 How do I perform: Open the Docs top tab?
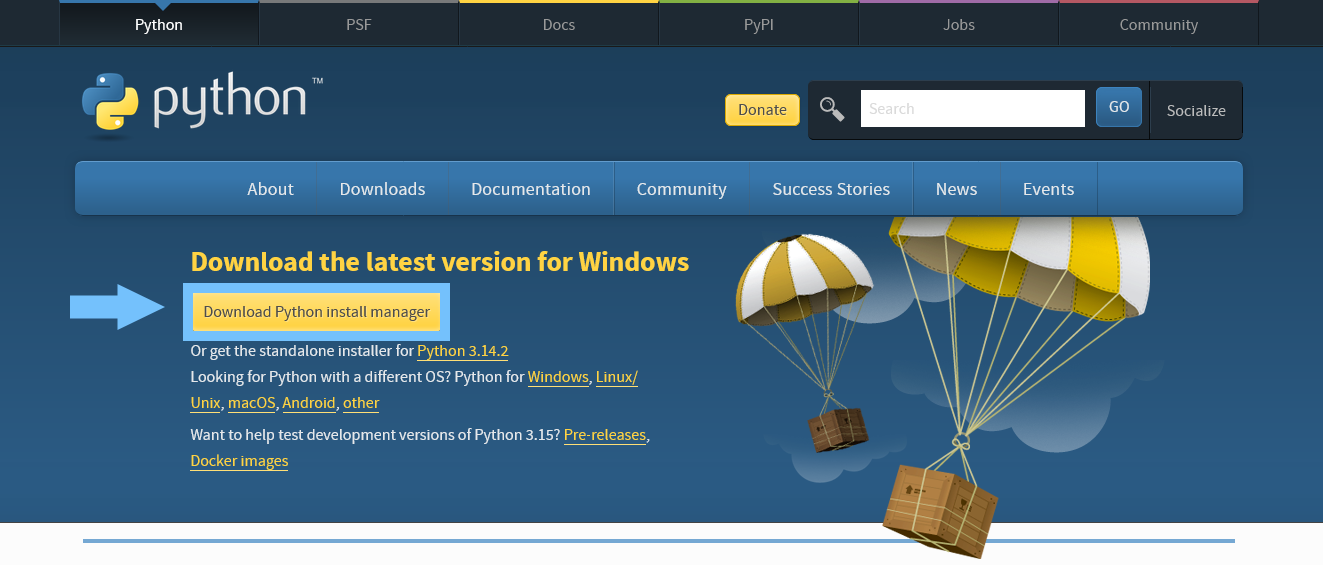pyautogui.click(x=559, y=24)
